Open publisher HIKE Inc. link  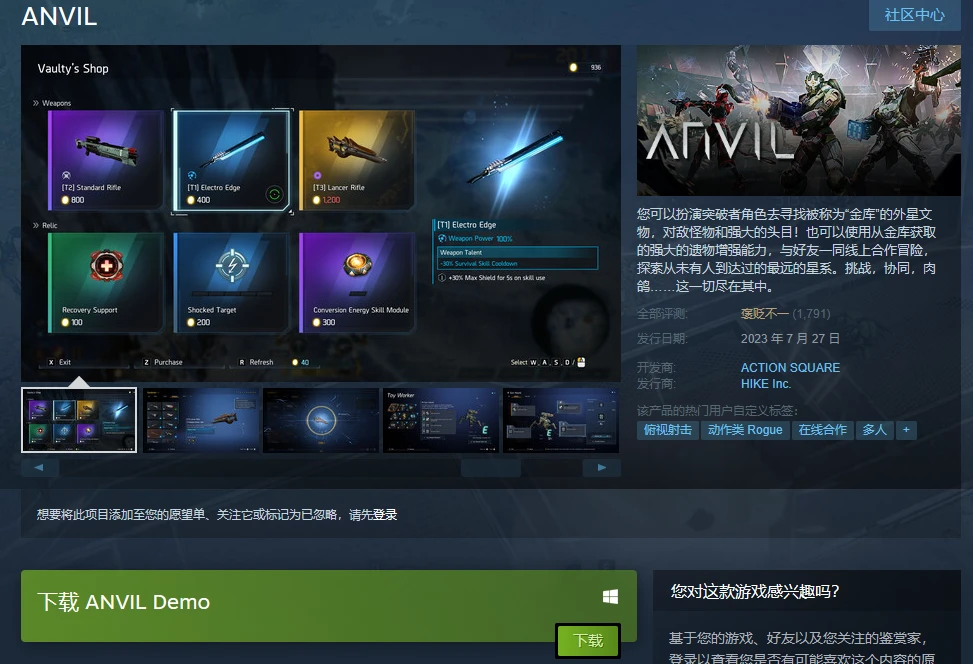click(x=765, y=384)
